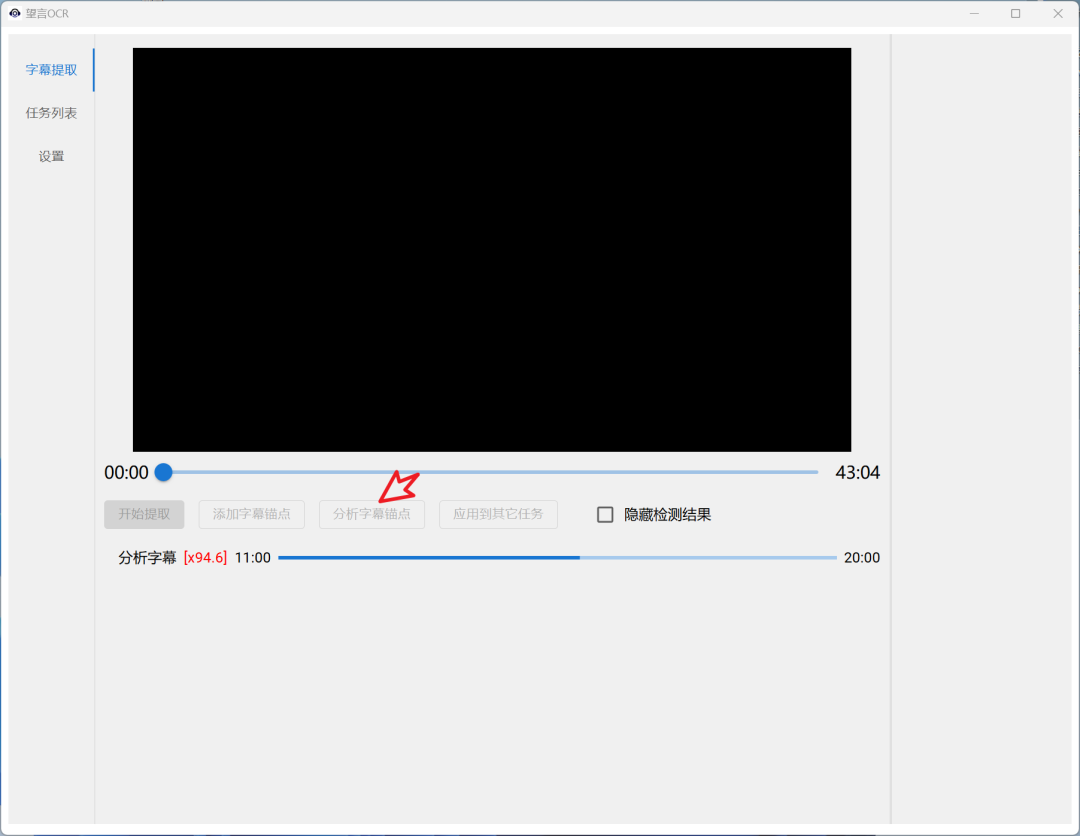Viewport: 1080px width, 836px height.
Task: Click the 添加字幕锚点 button
Action: (252, 514)
